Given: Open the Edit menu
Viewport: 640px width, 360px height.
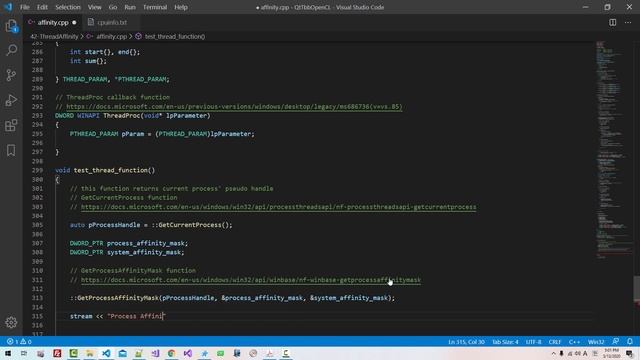Looking at the screenshot, I should pos(42,7).
